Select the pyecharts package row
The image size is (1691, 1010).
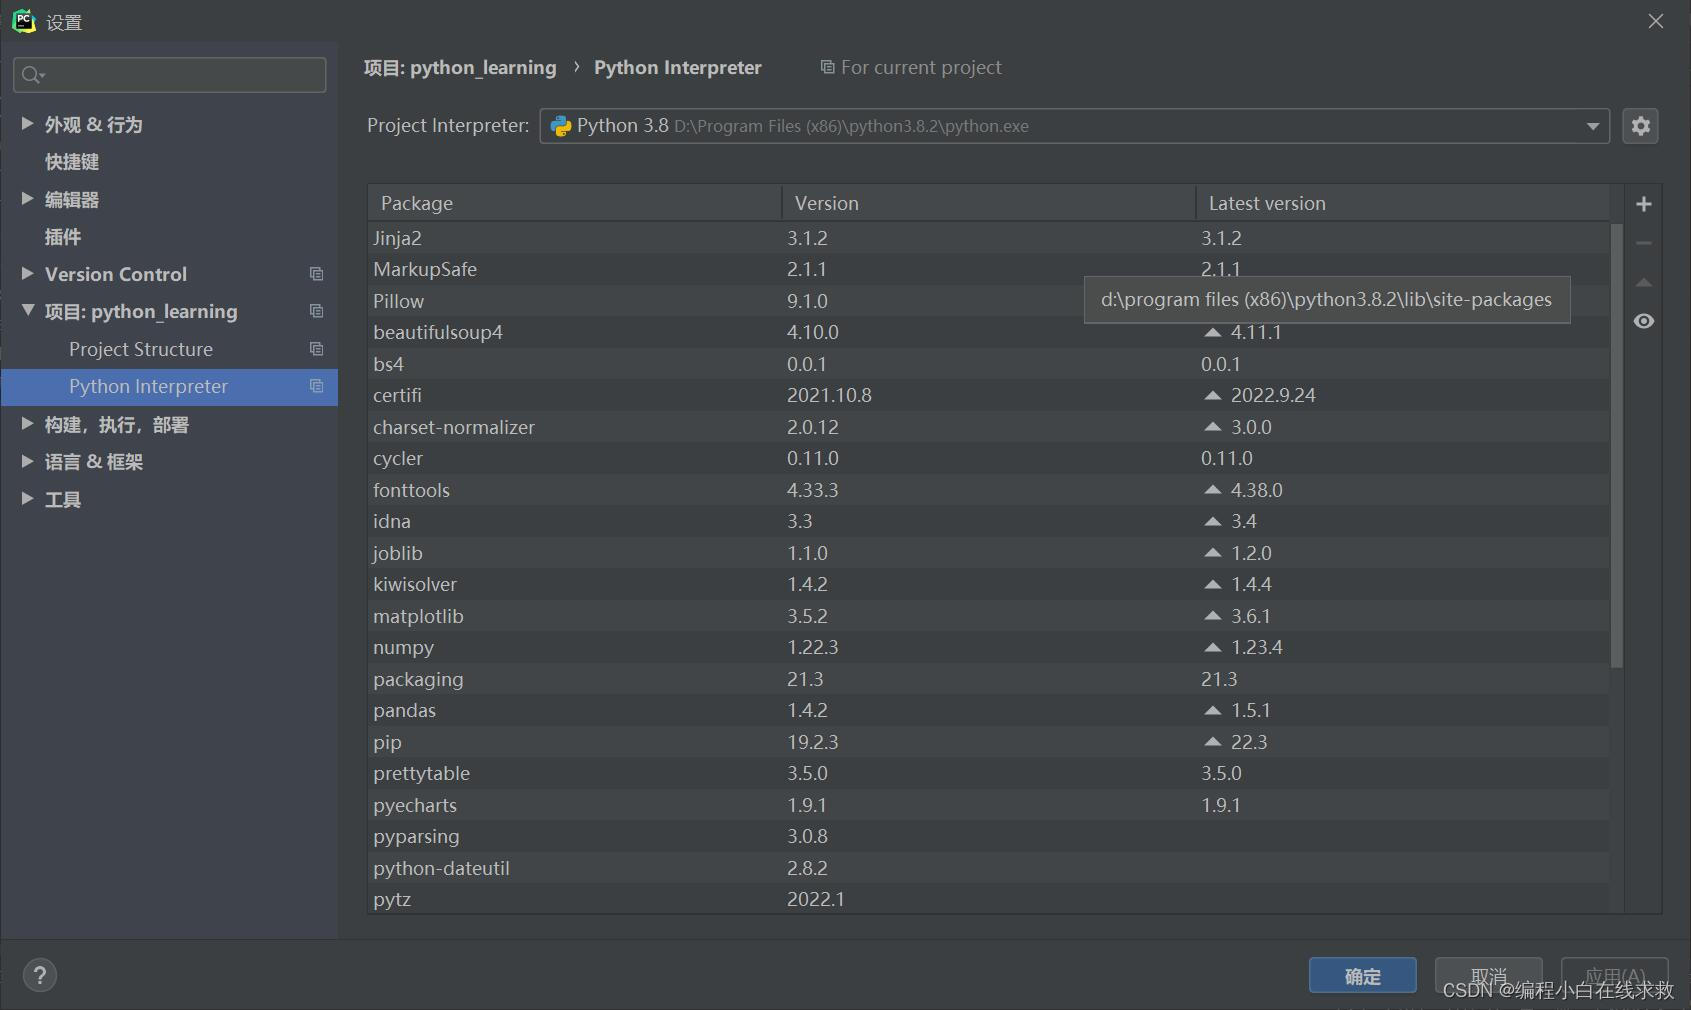[988, 805]
